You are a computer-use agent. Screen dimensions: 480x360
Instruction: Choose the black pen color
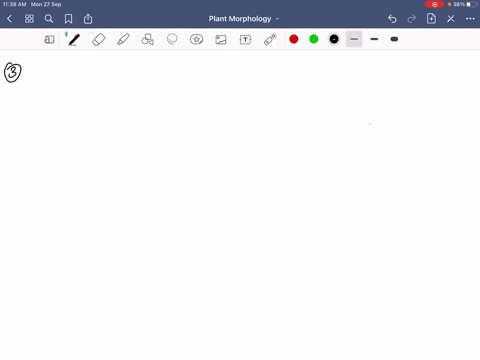point(334,39)
